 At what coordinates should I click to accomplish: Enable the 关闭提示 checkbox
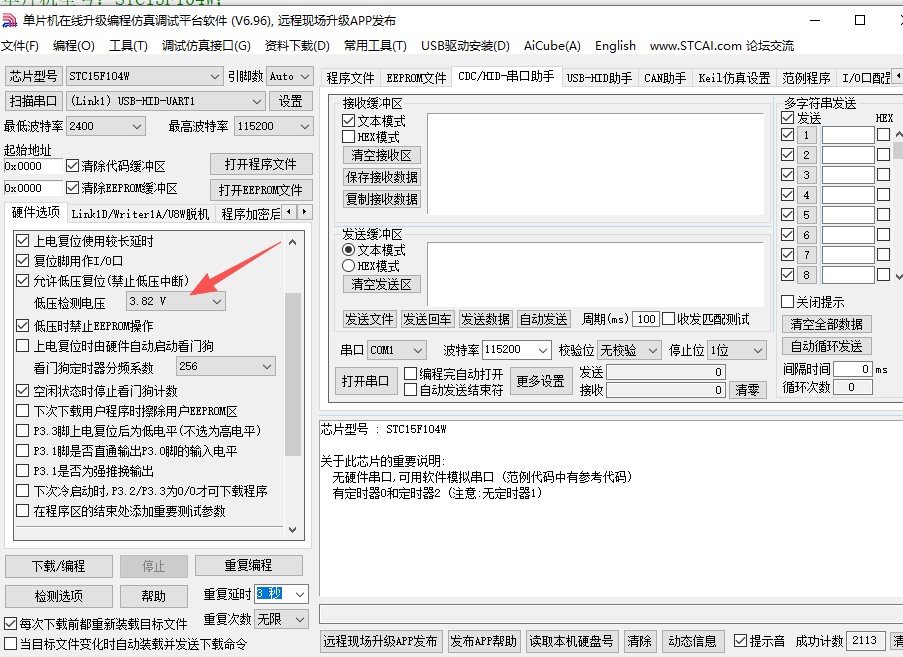point(789,303)
